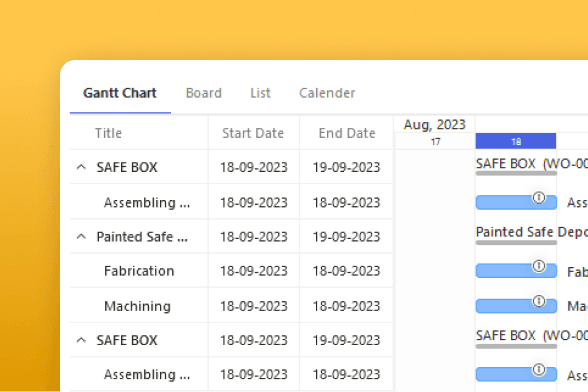
Task: Click the Fabrication blue Gantt bar
Action: 516,271
